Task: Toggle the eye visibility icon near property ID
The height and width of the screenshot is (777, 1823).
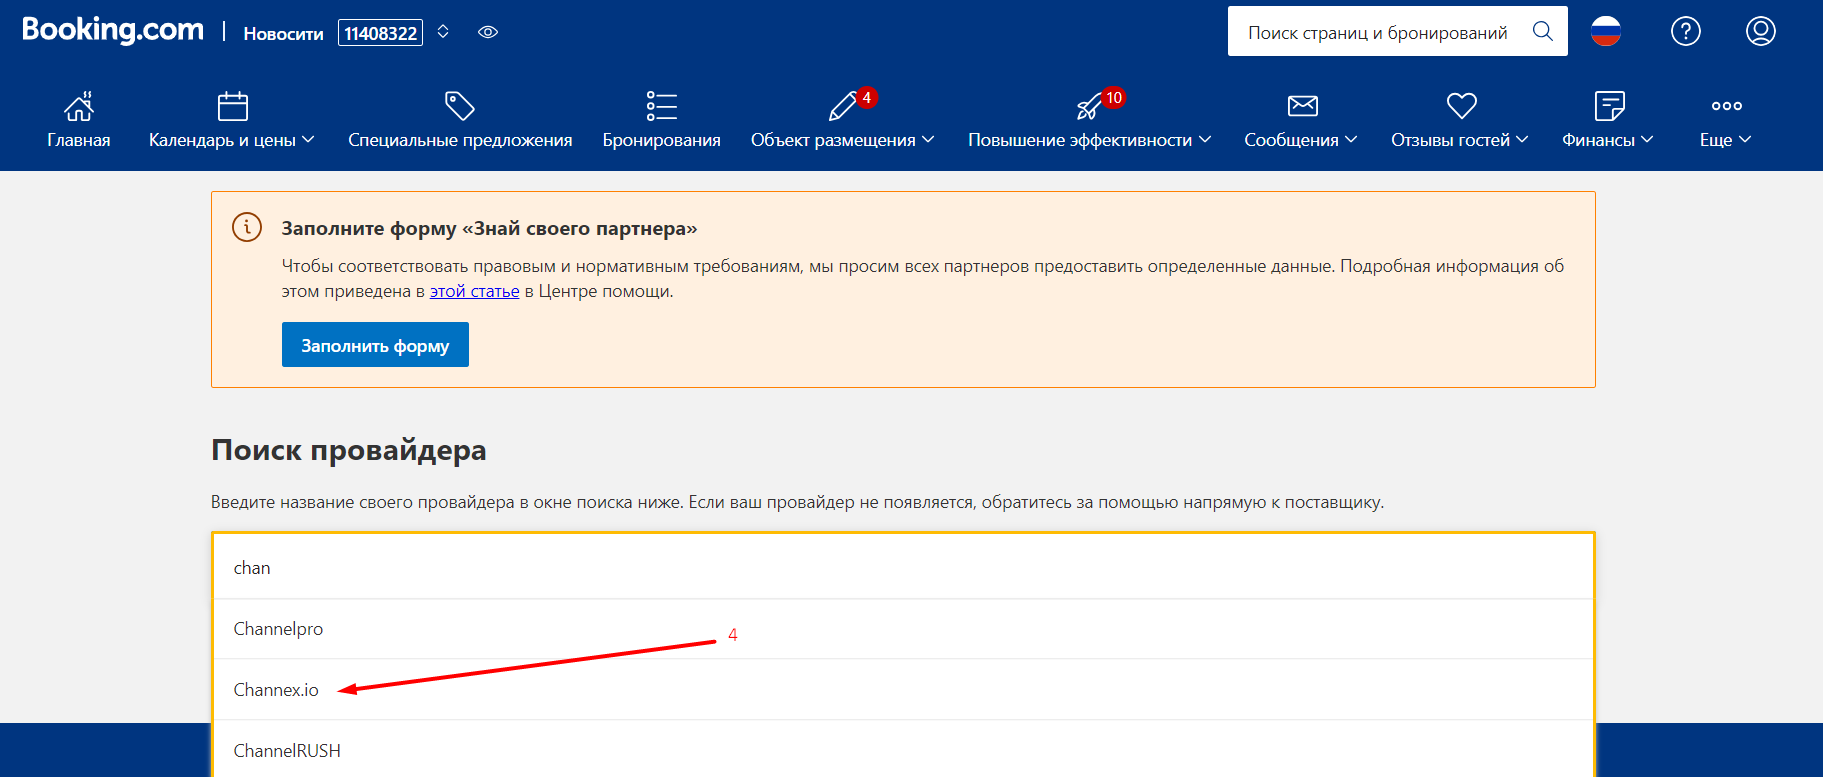Action: pos(488,32)
